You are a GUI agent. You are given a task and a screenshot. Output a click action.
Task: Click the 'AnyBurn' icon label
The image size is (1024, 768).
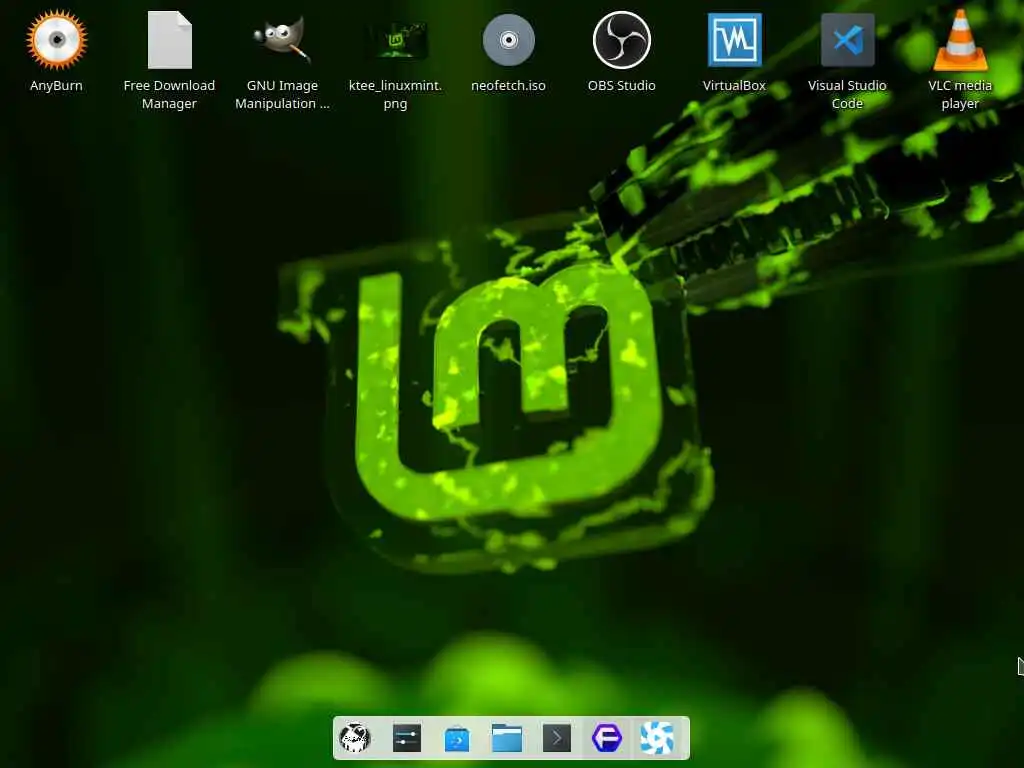pos(56,86)
